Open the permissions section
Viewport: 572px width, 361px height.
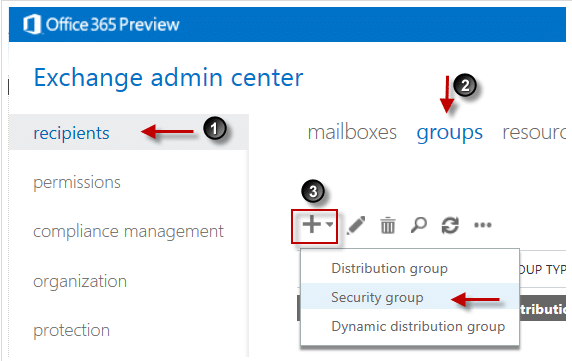click(x=77, y=182)
